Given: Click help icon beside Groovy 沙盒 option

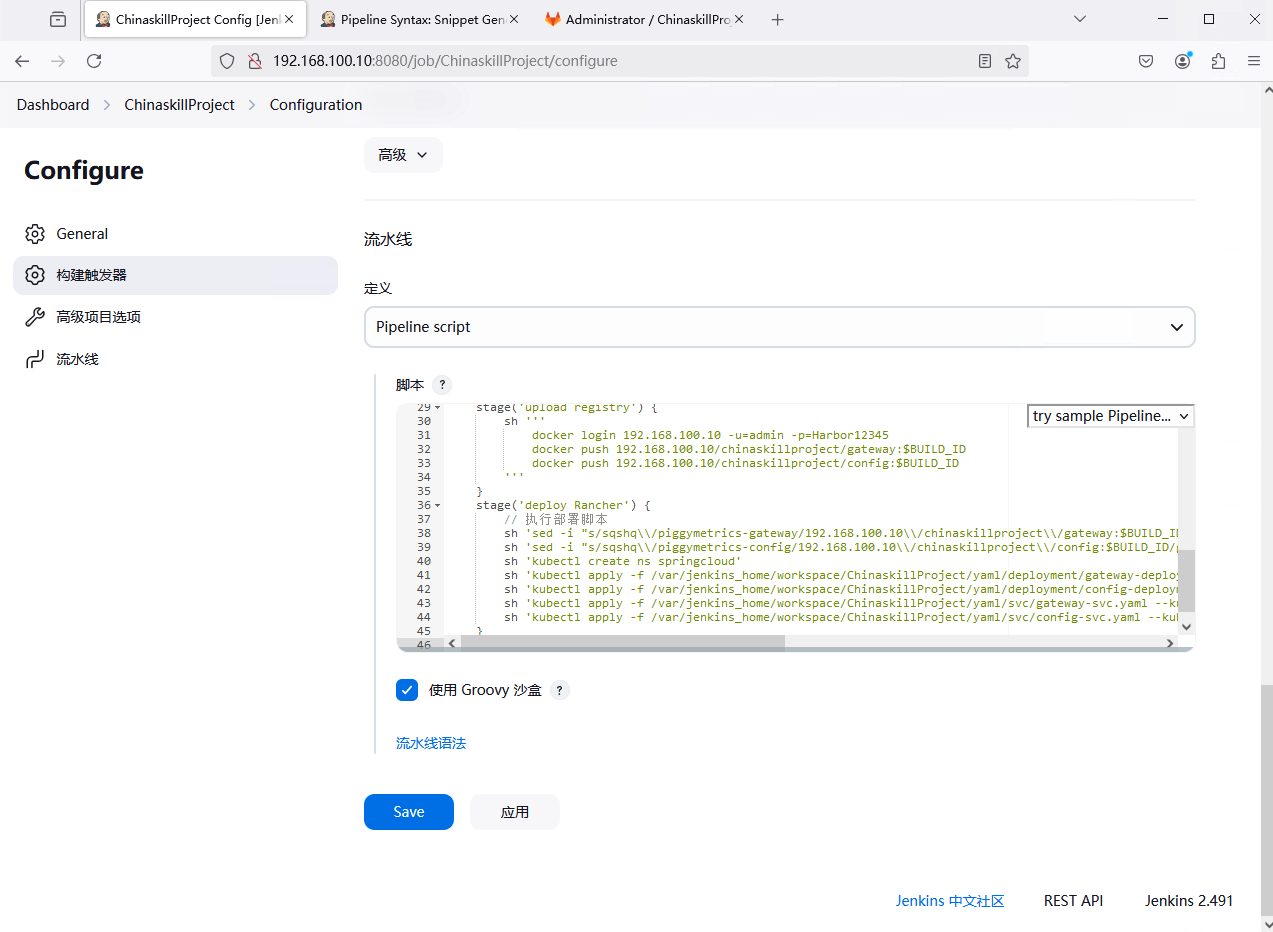Looking at the screenshot, I should point(560,690).
